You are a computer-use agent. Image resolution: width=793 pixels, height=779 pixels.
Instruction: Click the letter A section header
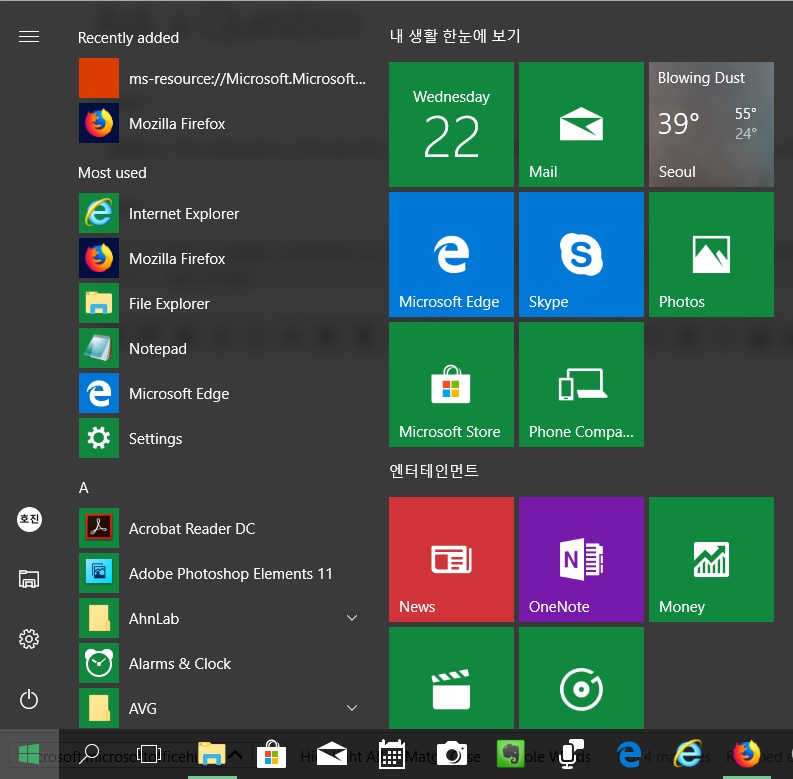(x=84, y=488)
